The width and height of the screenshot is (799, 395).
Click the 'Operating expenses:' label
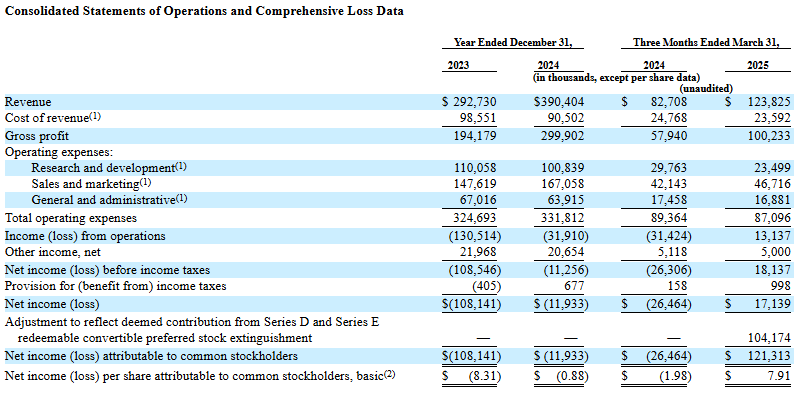coord(59,152)
